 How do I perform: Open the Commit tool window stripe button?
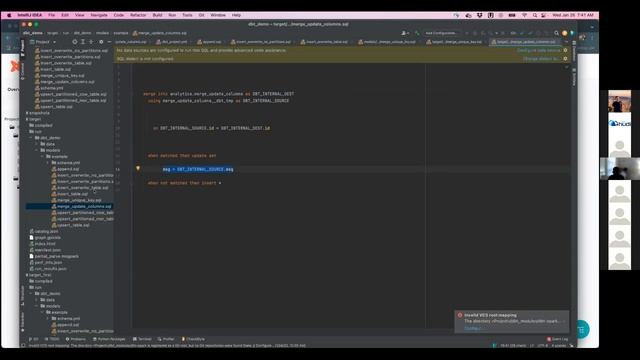pos(22,71)
